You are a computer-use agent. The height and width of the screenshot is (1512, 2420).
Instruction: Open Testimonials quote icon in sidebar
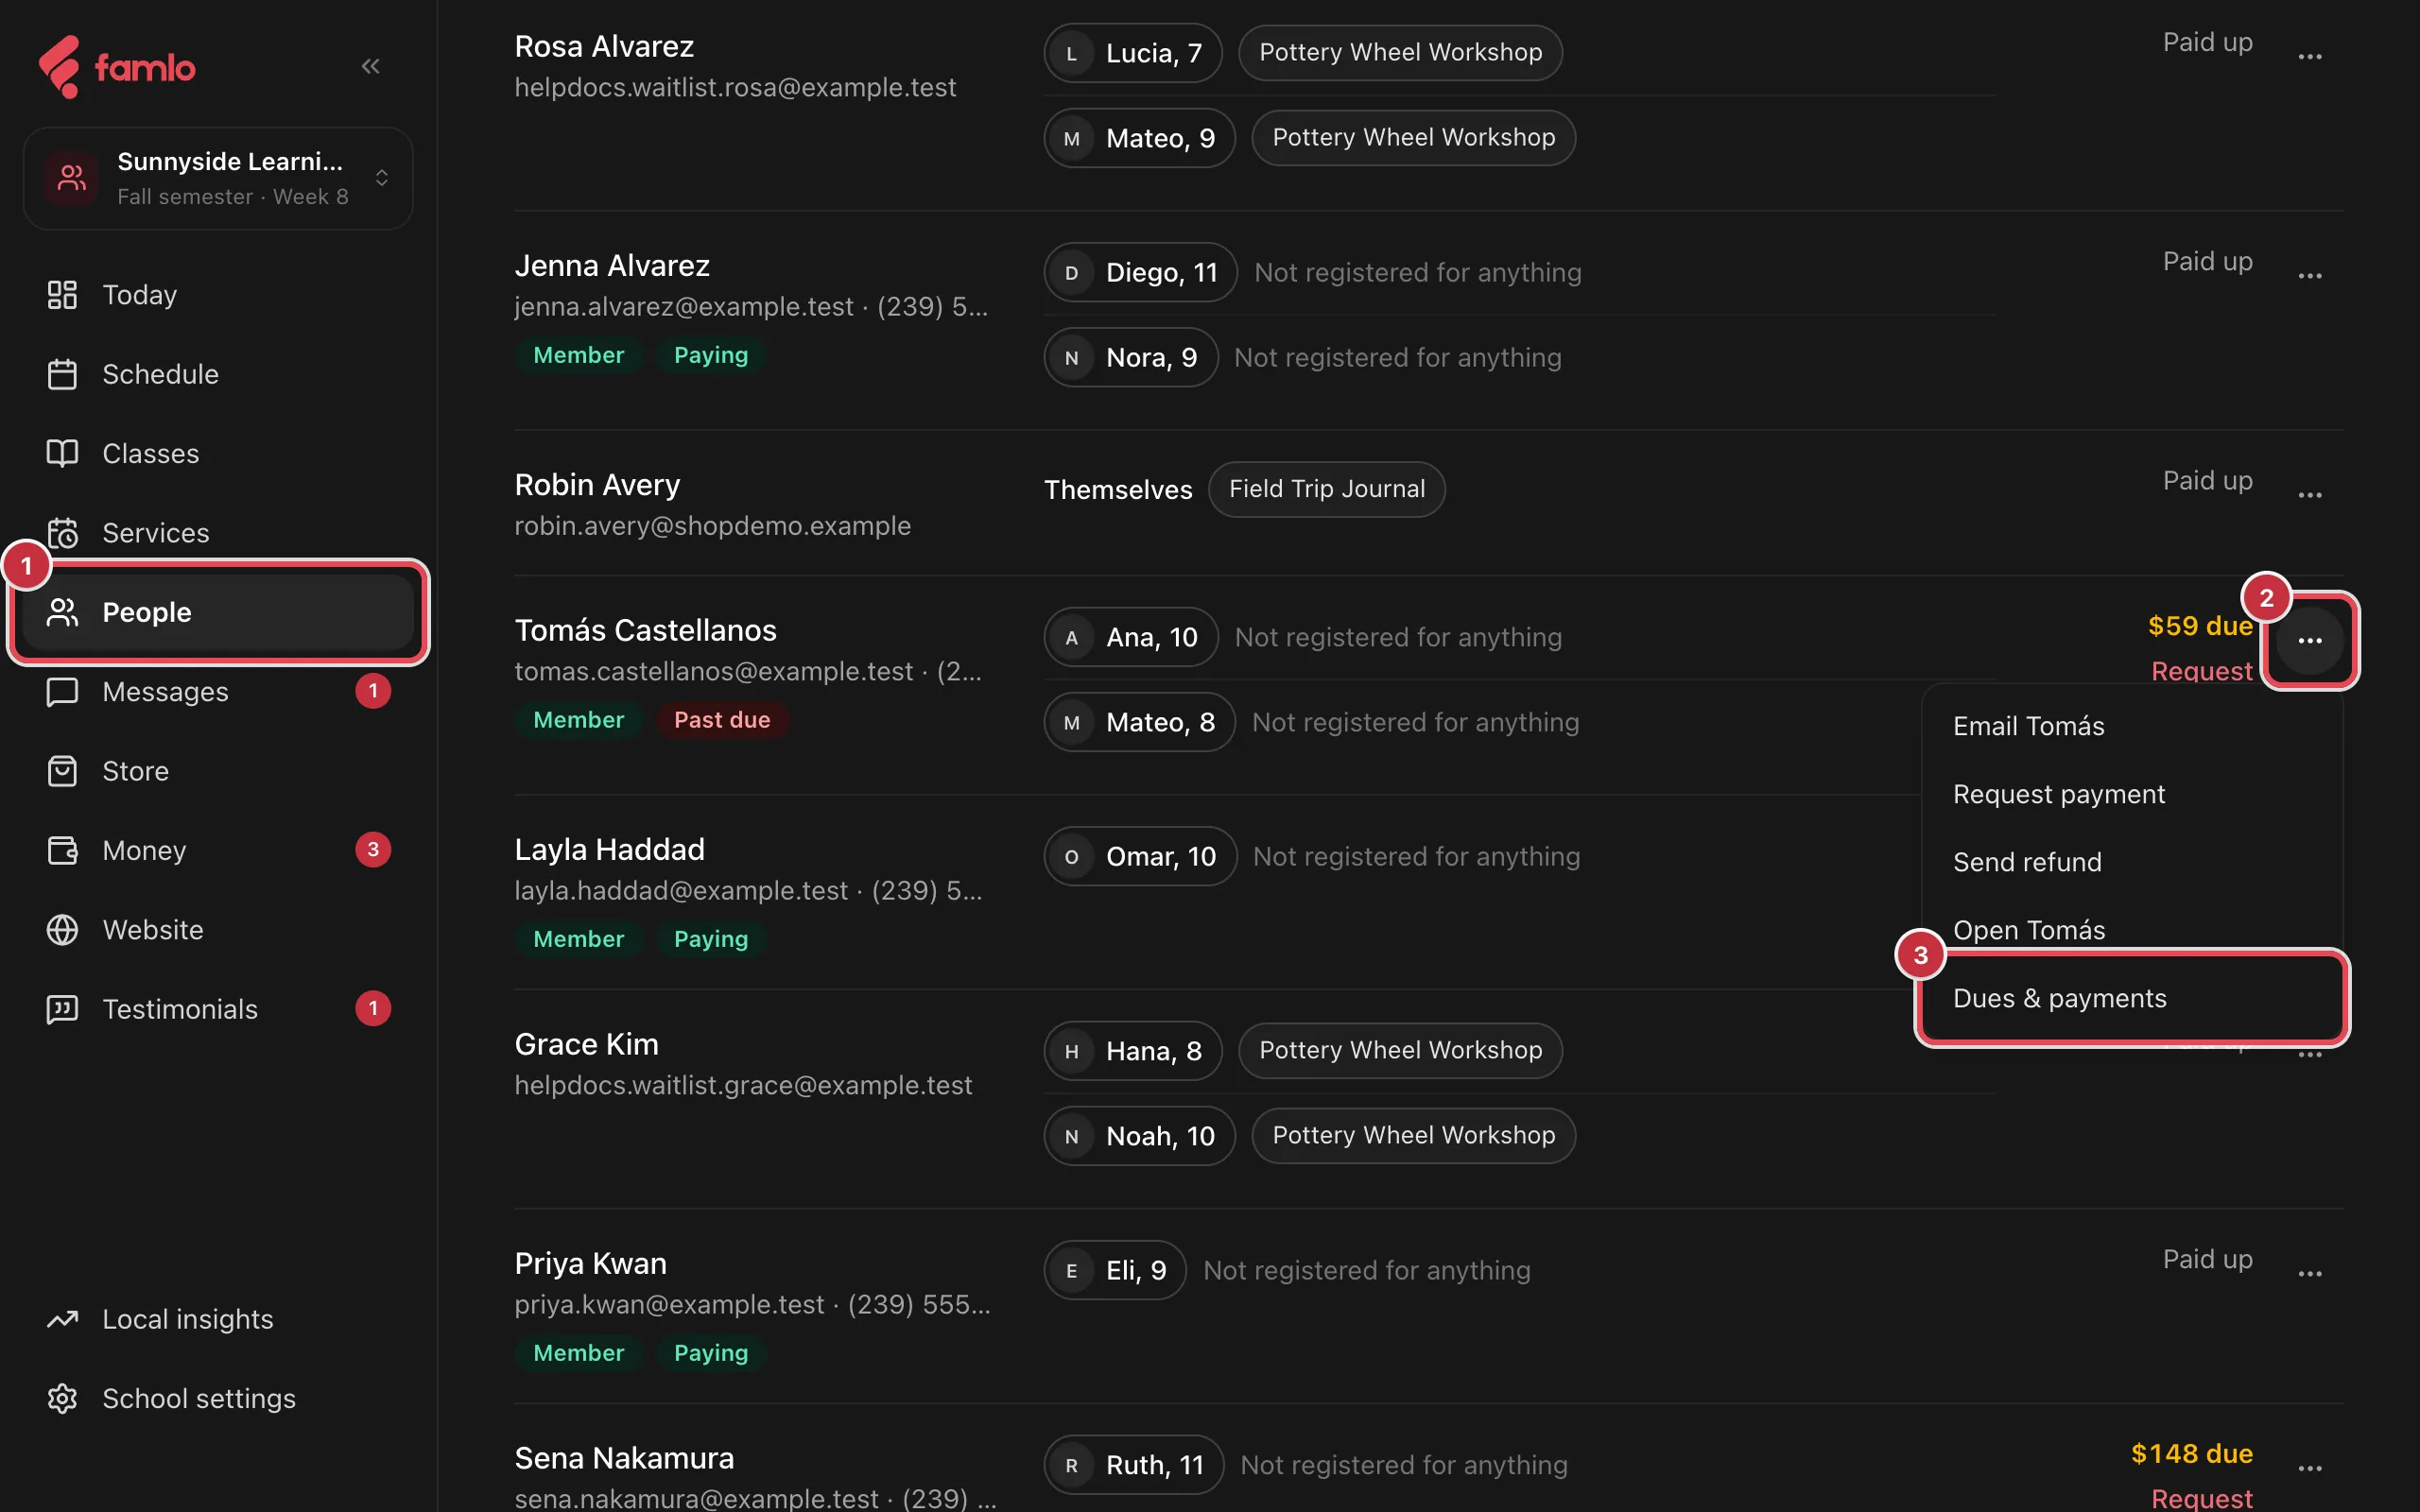tap(62, 1009)
